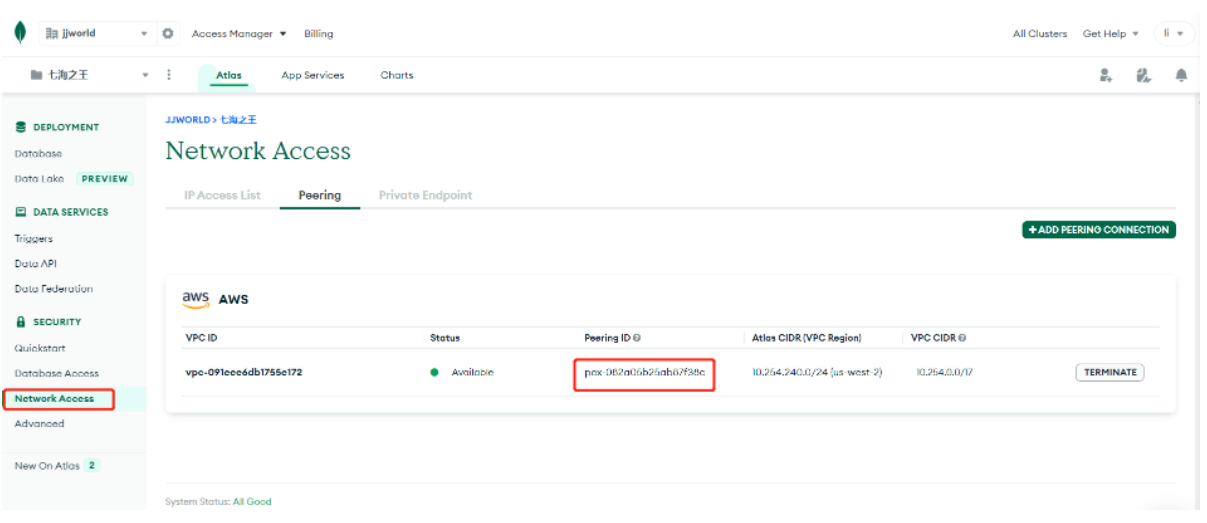
Task: Terminate the AWS peering connection
Action: click(1110, 372)
